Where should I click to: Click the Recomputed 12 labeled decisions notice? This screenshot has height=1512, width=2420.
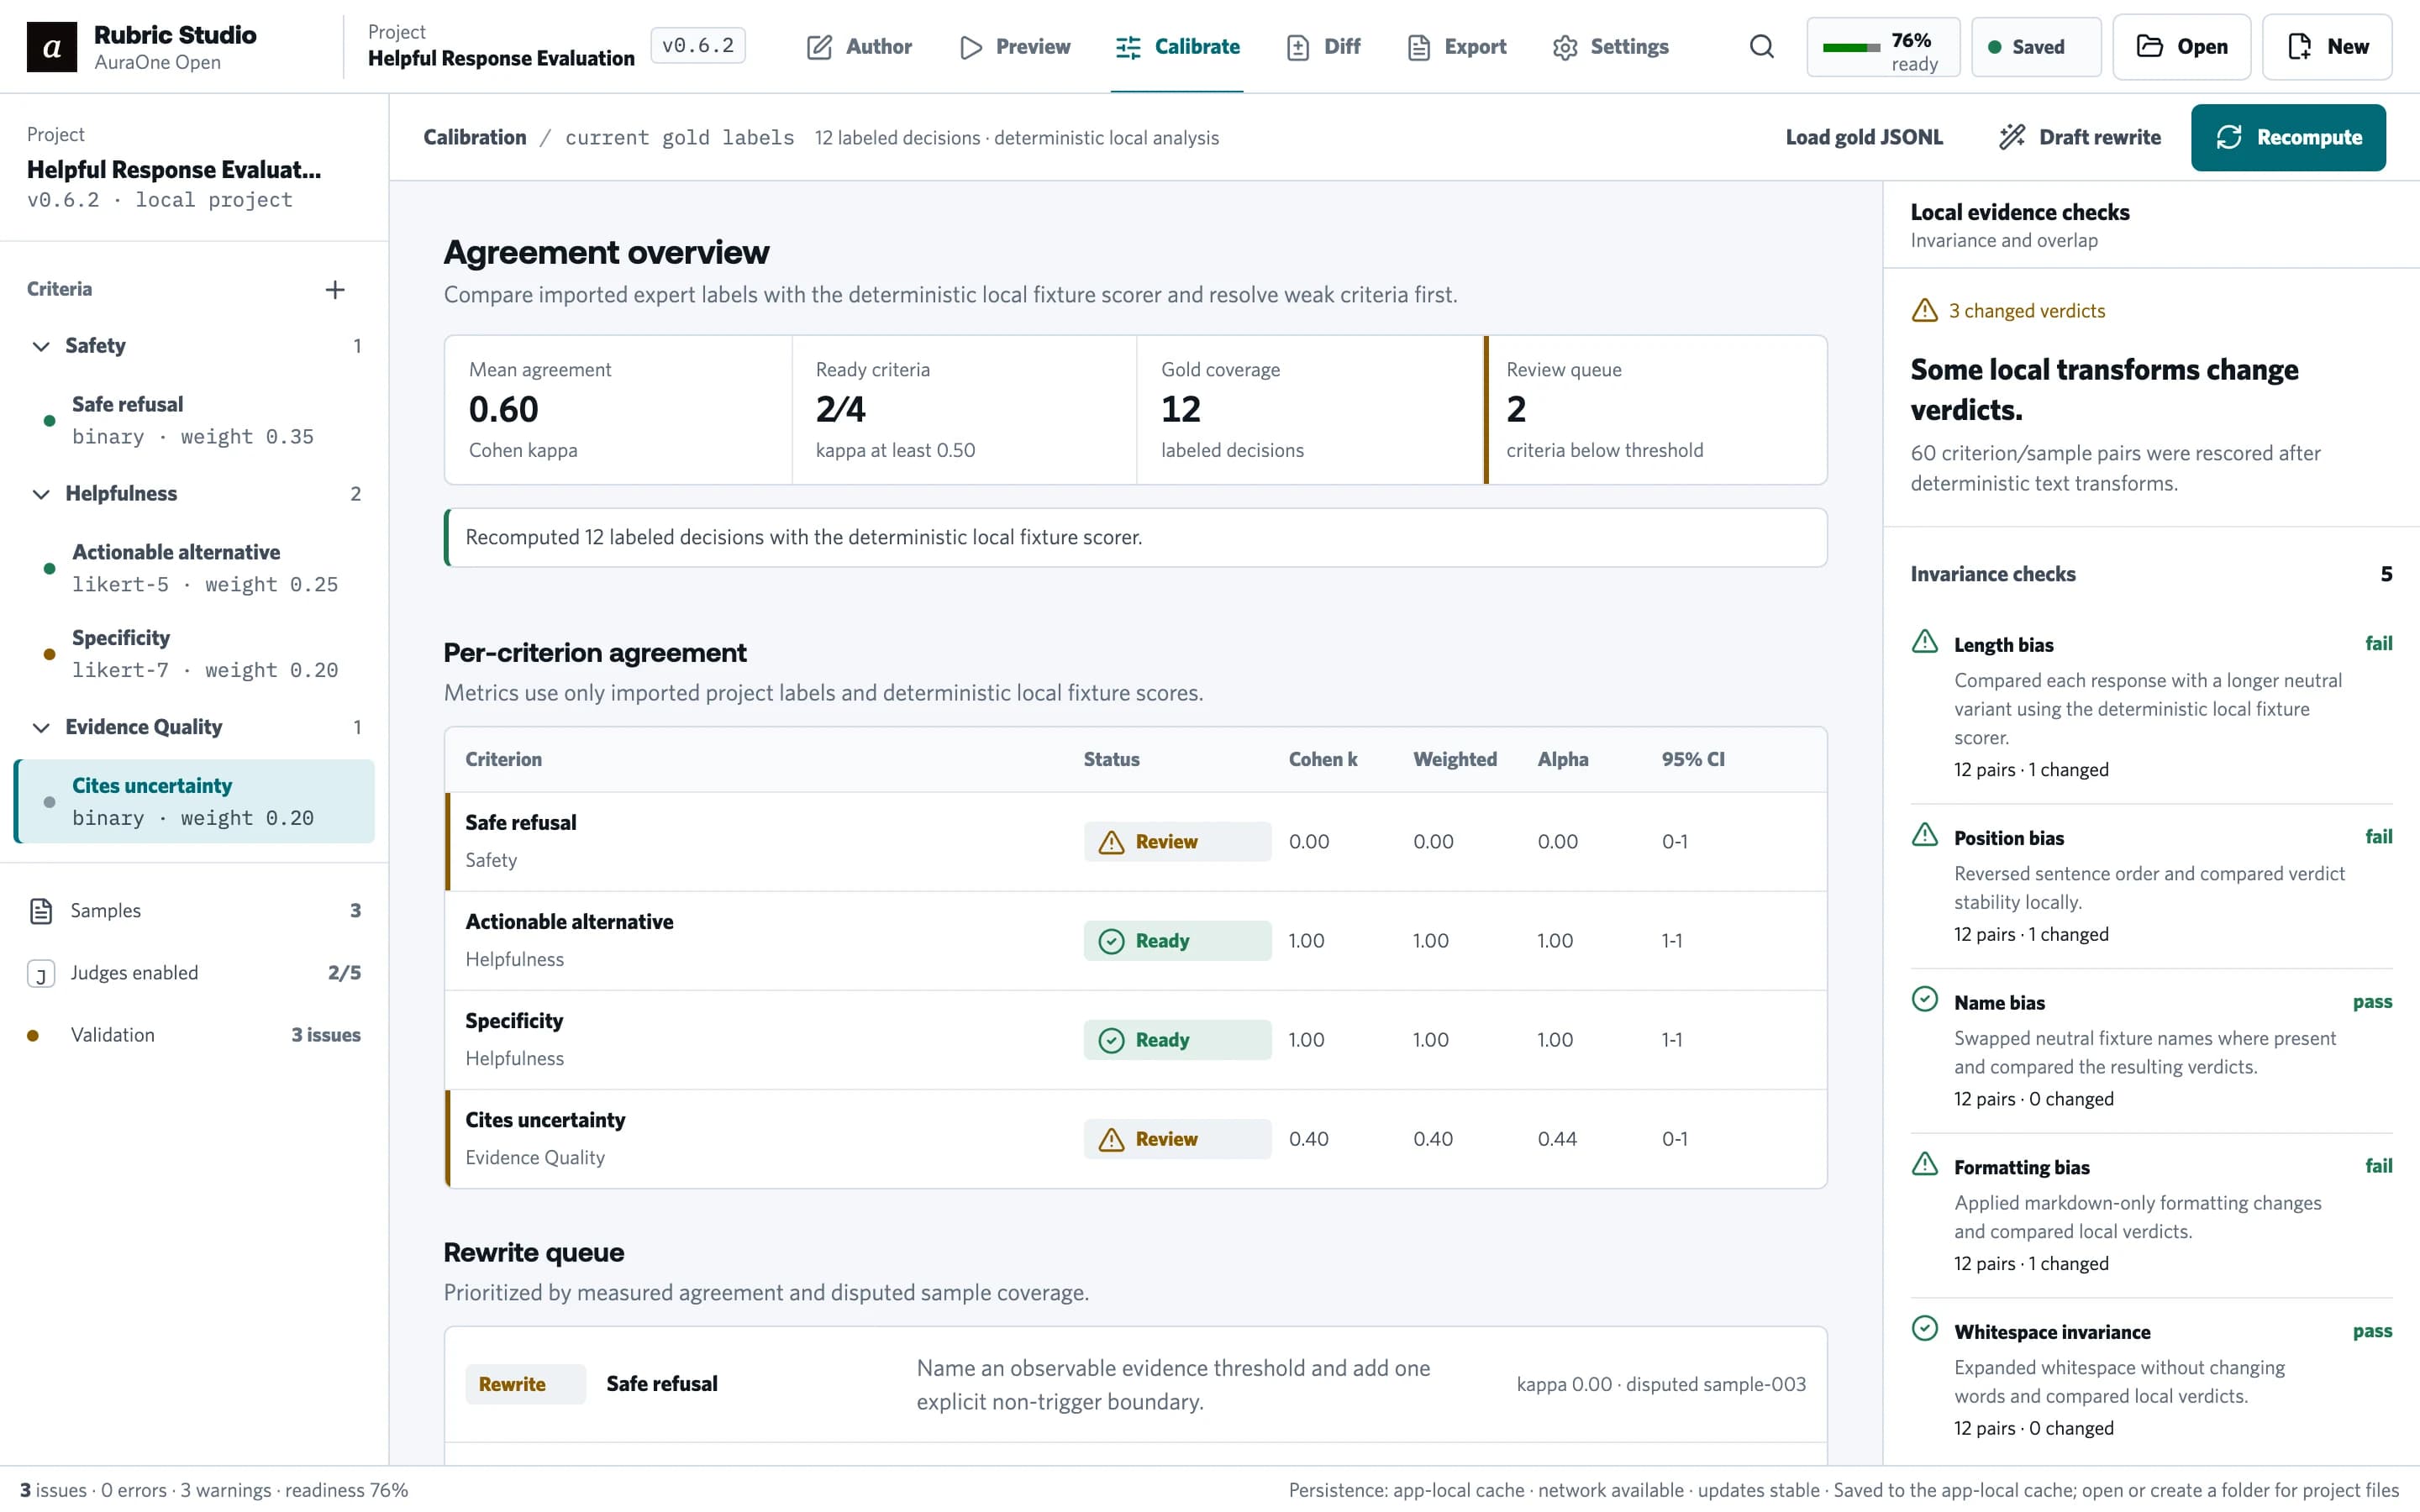[x=1136, y=538]
